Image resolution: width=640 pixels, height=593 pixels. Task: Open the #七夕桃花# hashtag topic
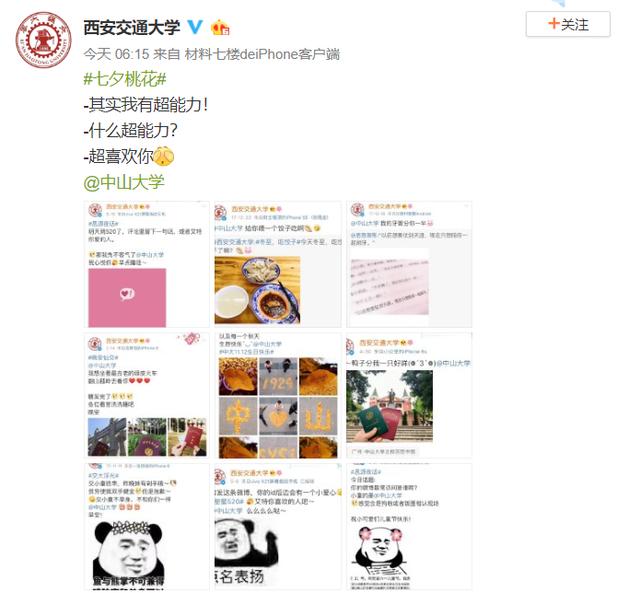[125, 79]
